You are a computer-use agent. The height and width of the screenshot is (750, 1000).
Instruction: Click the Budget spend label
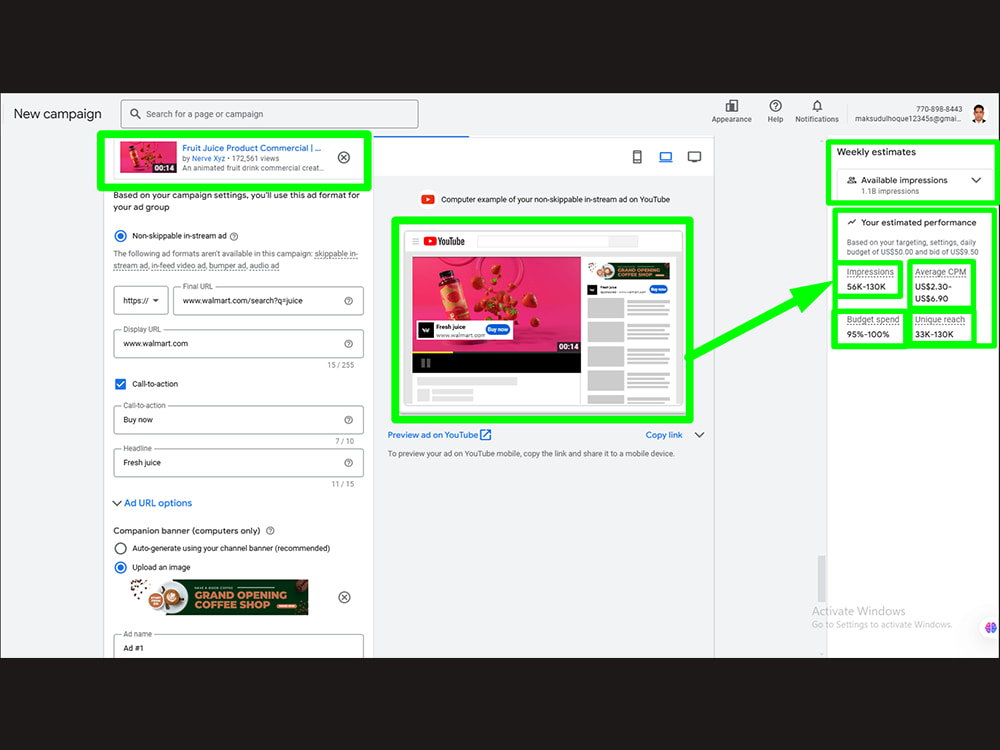tap(872, 320)
